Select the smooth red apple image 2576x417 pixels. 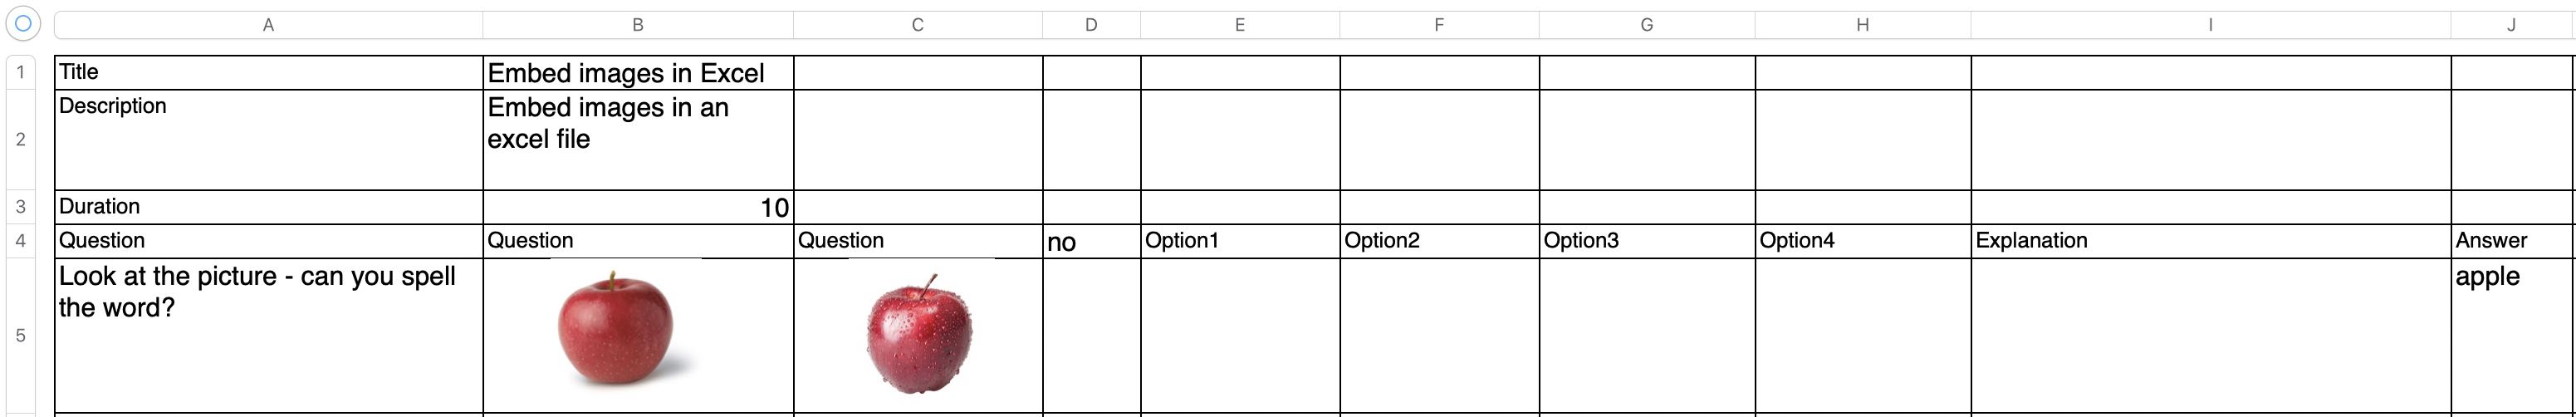(615, 328)
